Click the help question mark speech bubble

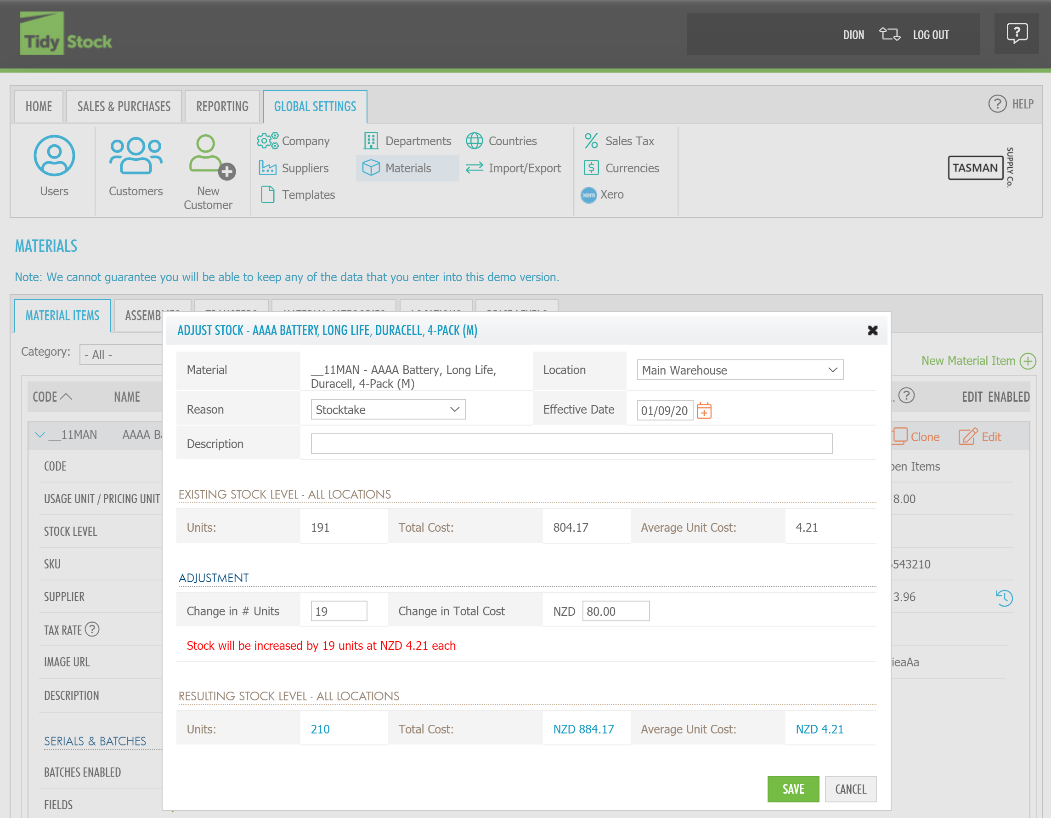click(x=1016, y=34)
